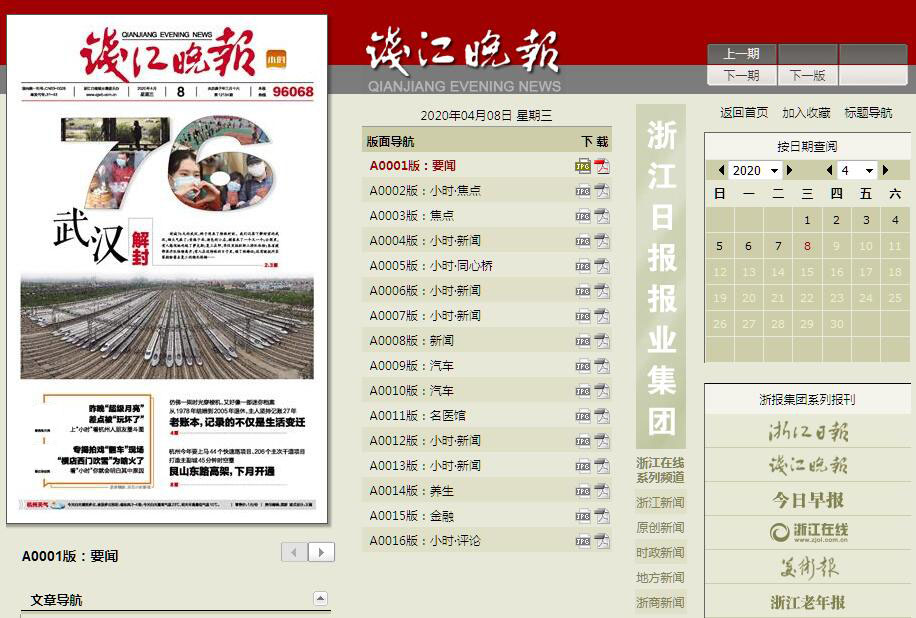Image resolution: width=916 pixels, height=618 pixels.
Task: Download PDF of A0015 金融 page
Action: pos(602,516)
